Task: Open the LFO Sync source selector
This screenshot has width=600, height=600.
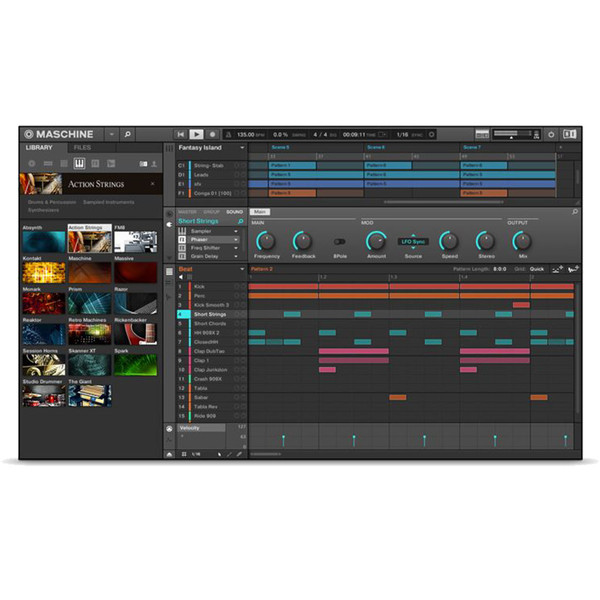Action: (x=413, y=241)
